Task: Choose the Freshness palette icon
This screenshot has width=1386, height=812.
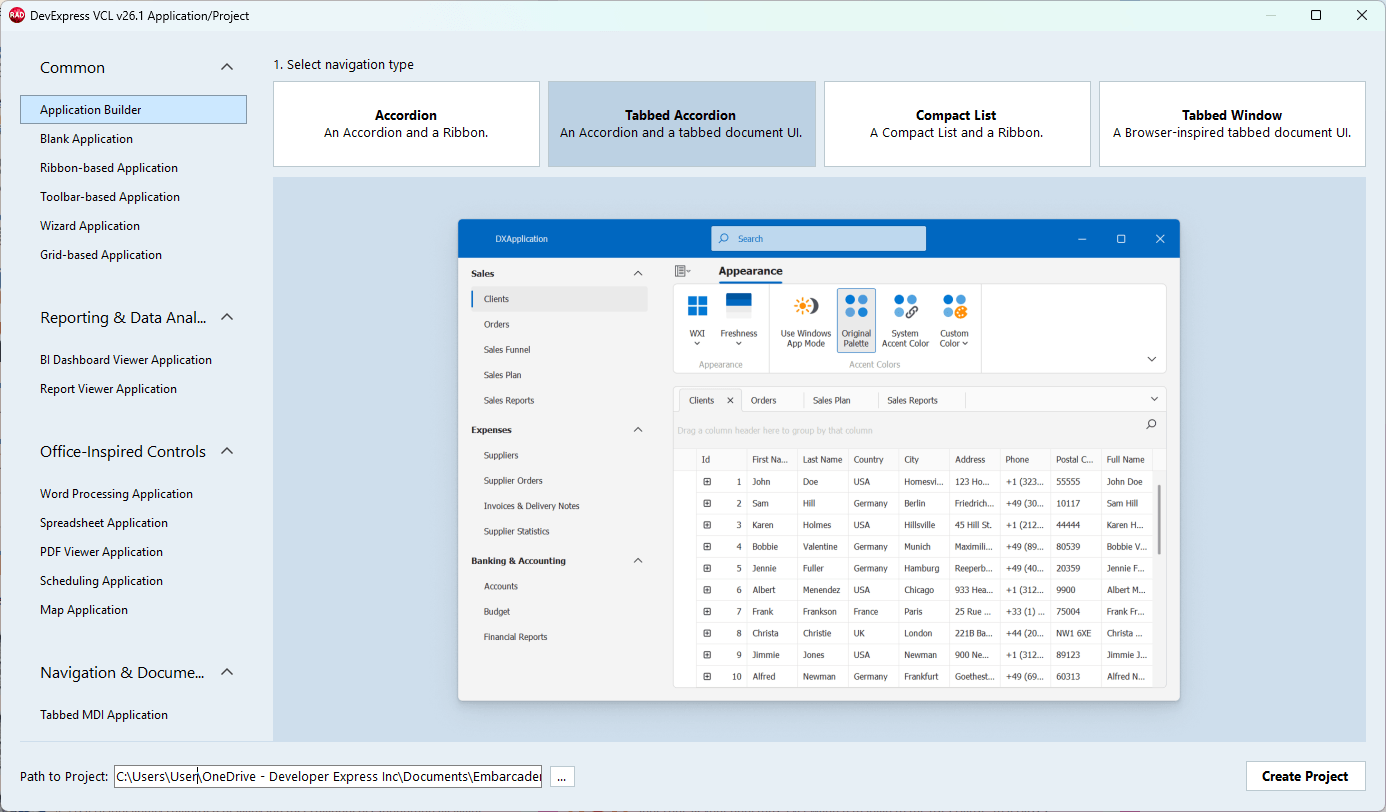Action: pos(739,306)
